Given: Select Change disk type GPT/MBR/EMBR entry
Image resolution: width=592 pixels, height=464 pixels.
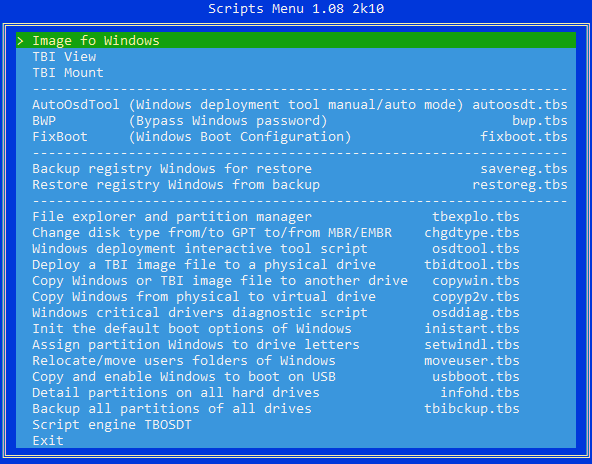Looking at the screenshot, I should [296, 233].
